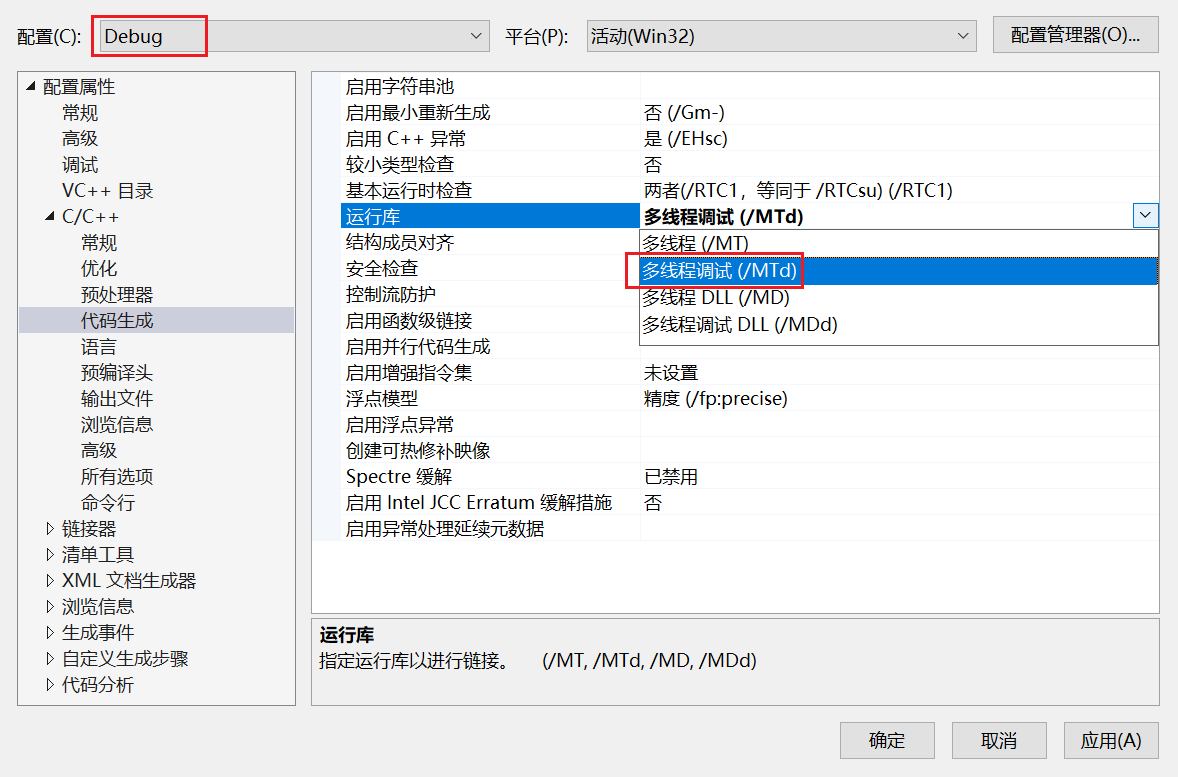
Task: Select the 启用并行代码生成 property
Action: coord(418,346)
